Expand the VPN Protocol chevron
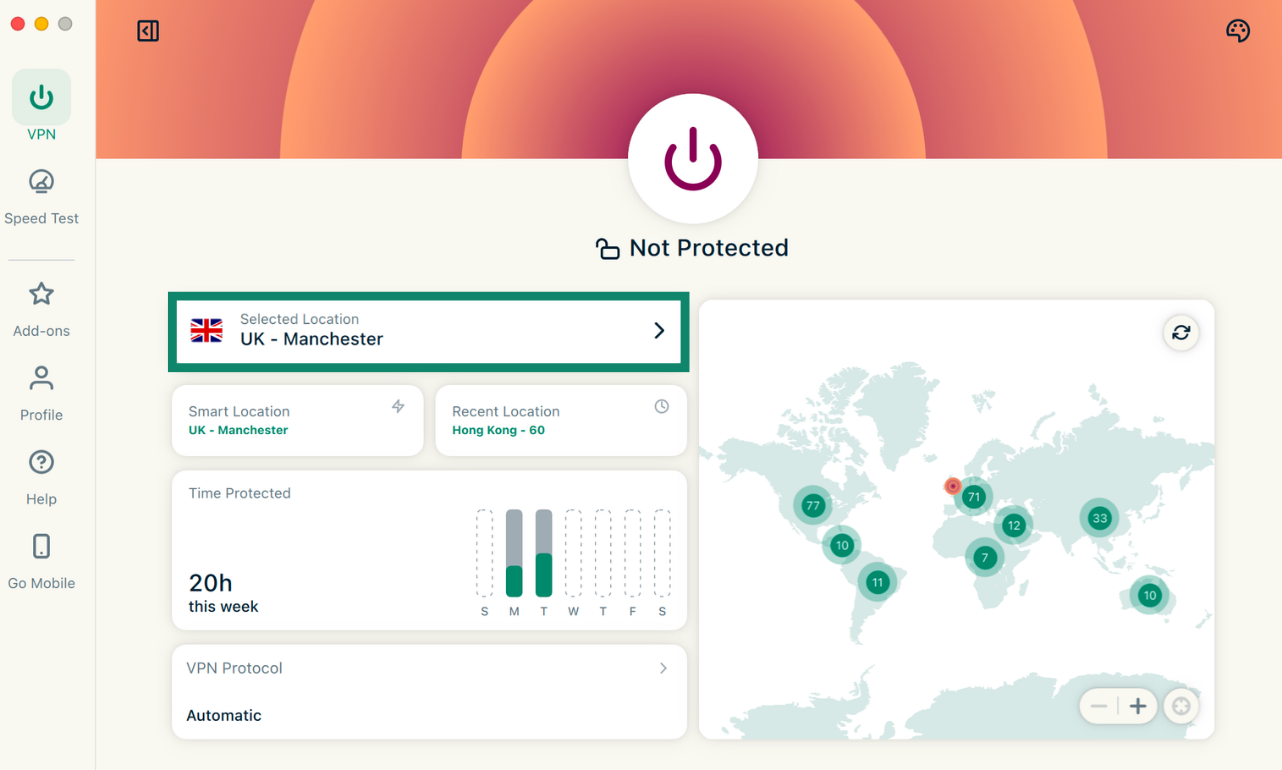 (x=663, y=668)
